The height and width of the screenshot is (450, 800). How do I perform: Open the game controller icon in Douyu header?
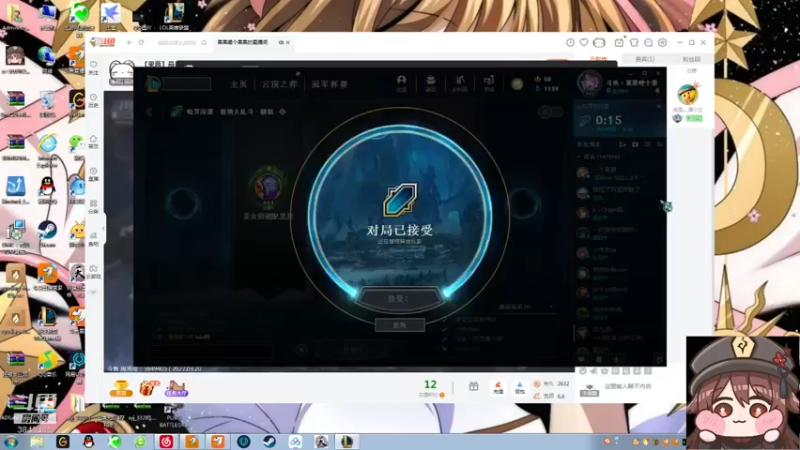click(599, 42)
